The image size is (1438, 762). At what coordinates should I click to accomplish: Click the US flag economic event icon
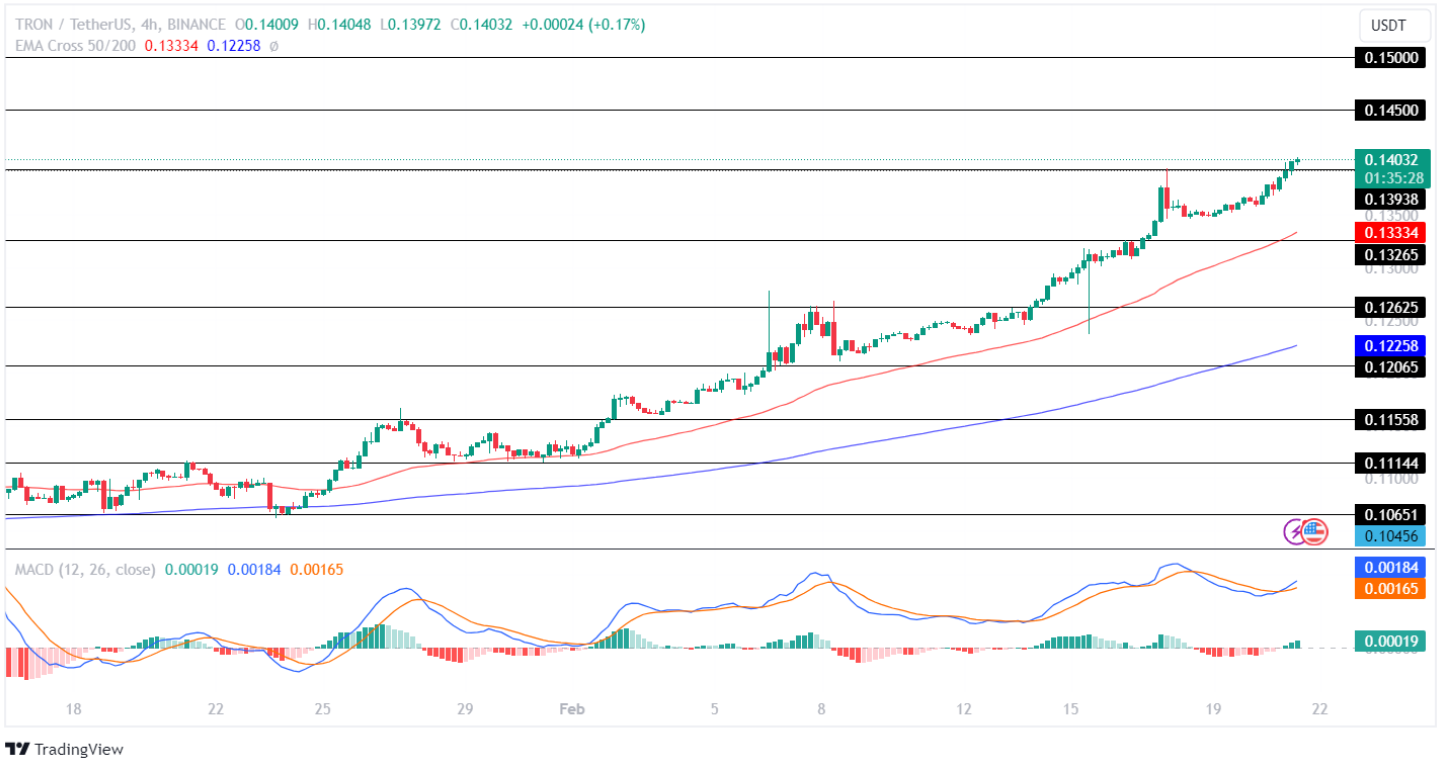[1315, 533]
